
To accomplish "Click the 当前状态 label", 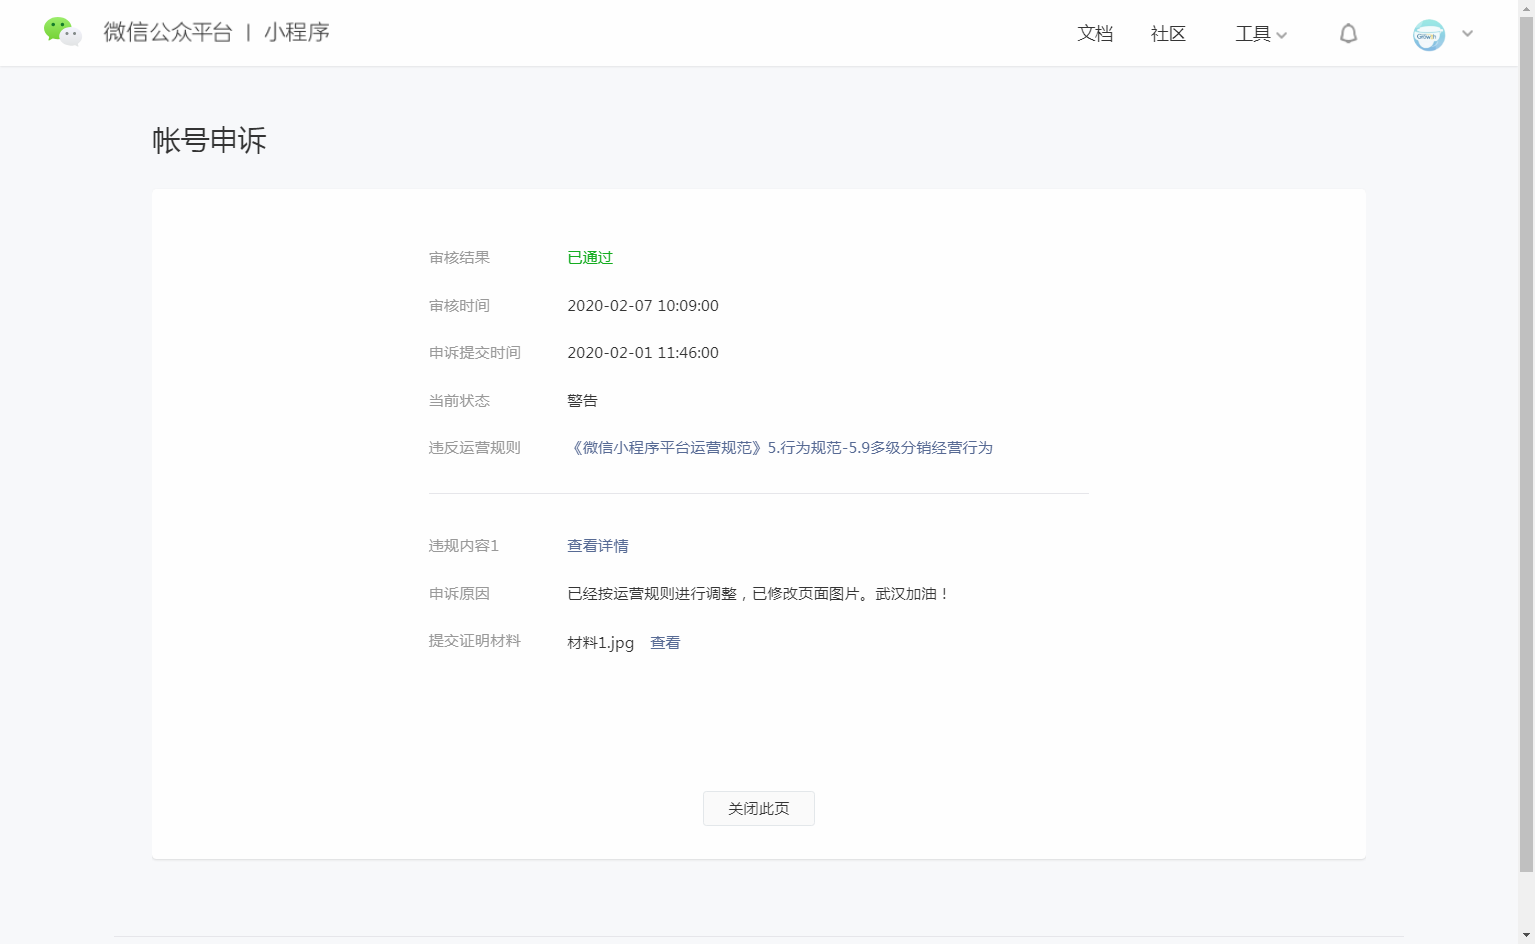I will pyautogui.click(x=459, y=401).
